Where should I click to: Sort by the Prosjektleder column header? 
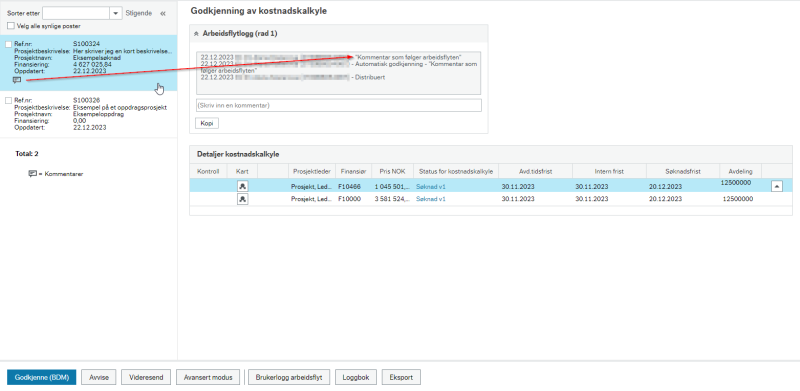coord(312,172)
